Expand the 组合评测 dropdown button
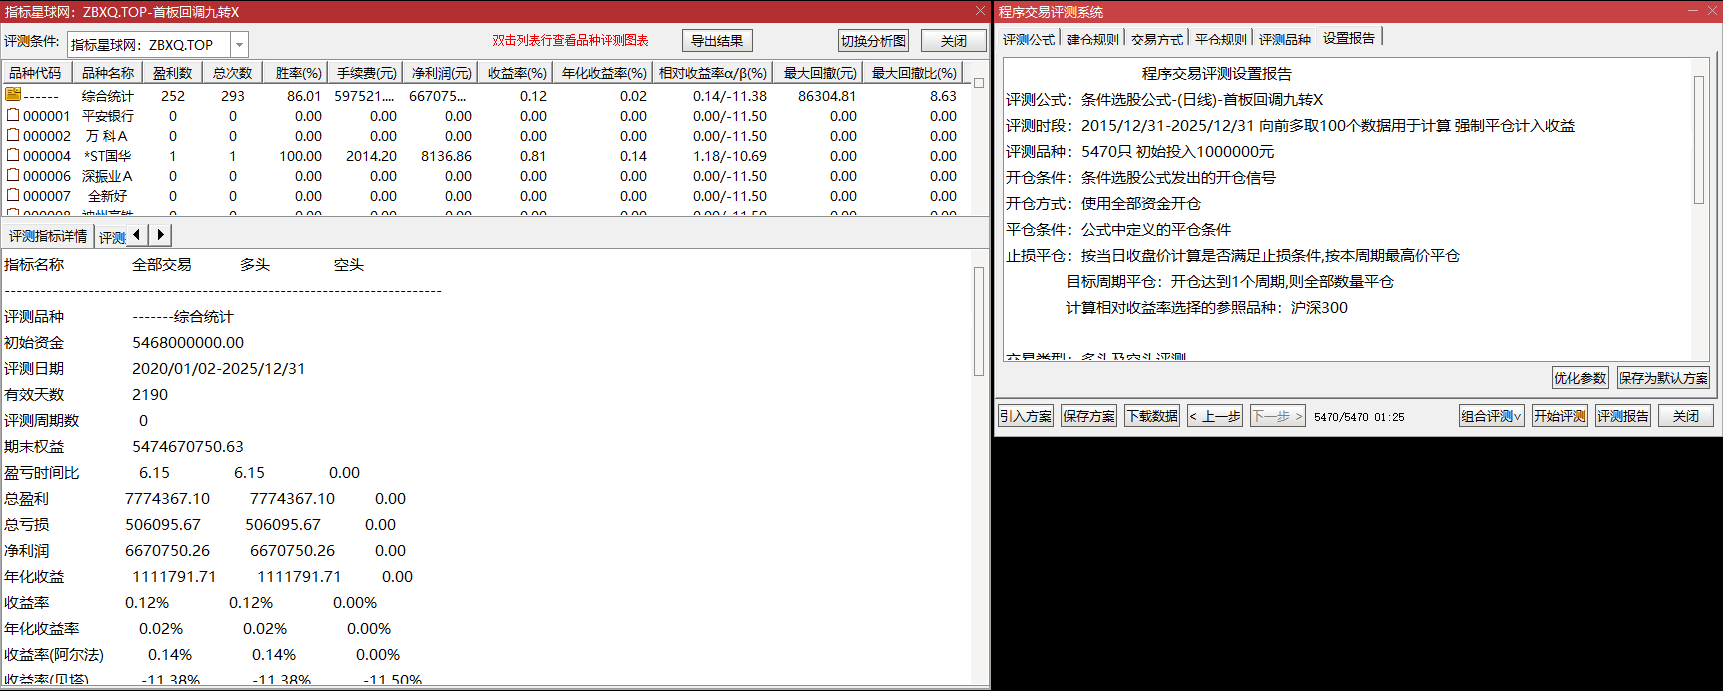Screen dimensions: 1723x691 [x=1491, y=416]
